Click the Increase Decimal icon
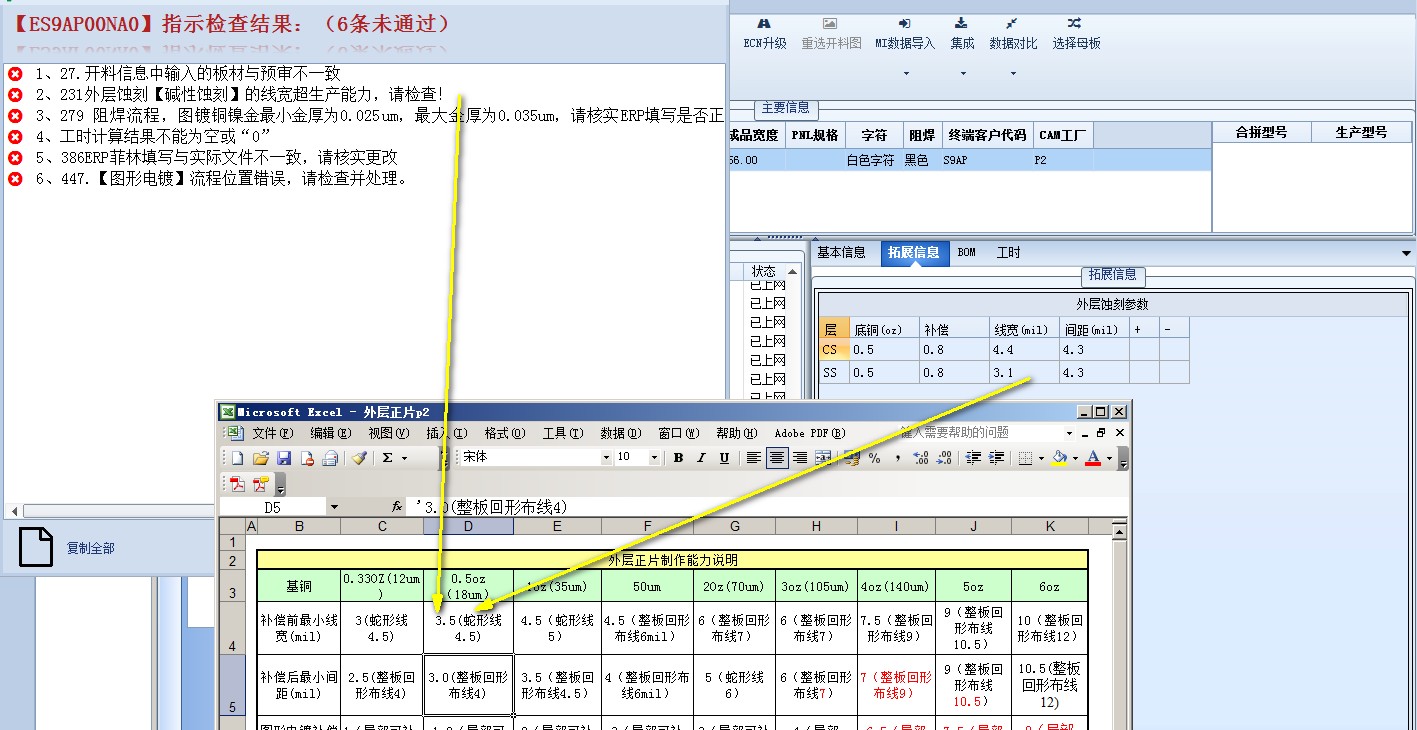1417x730 pixels. (x=921, y=458)
